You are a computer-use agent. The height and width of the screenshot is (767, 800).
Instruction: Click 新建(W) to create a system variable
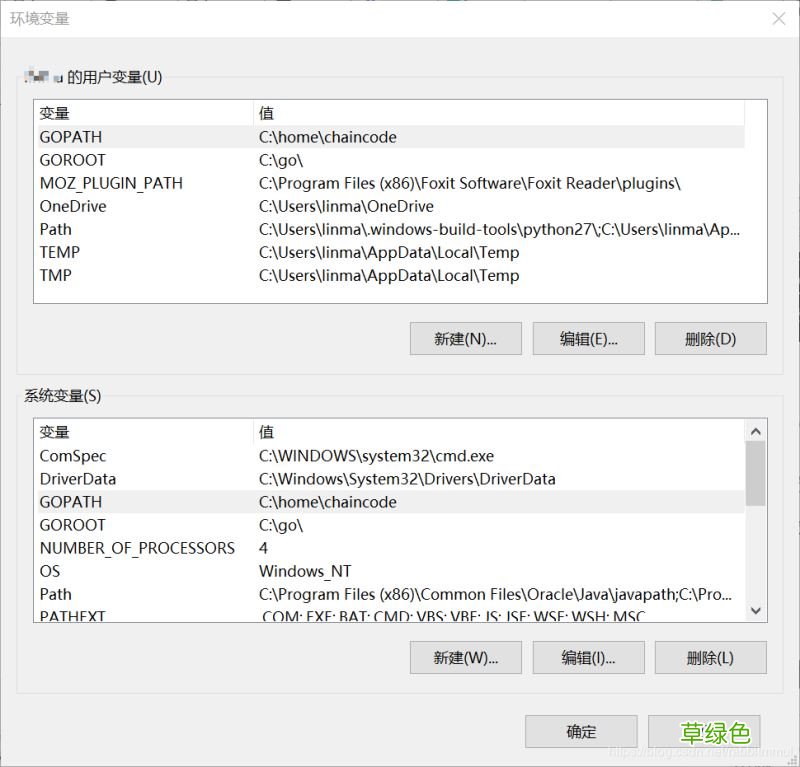pos(465,657)
